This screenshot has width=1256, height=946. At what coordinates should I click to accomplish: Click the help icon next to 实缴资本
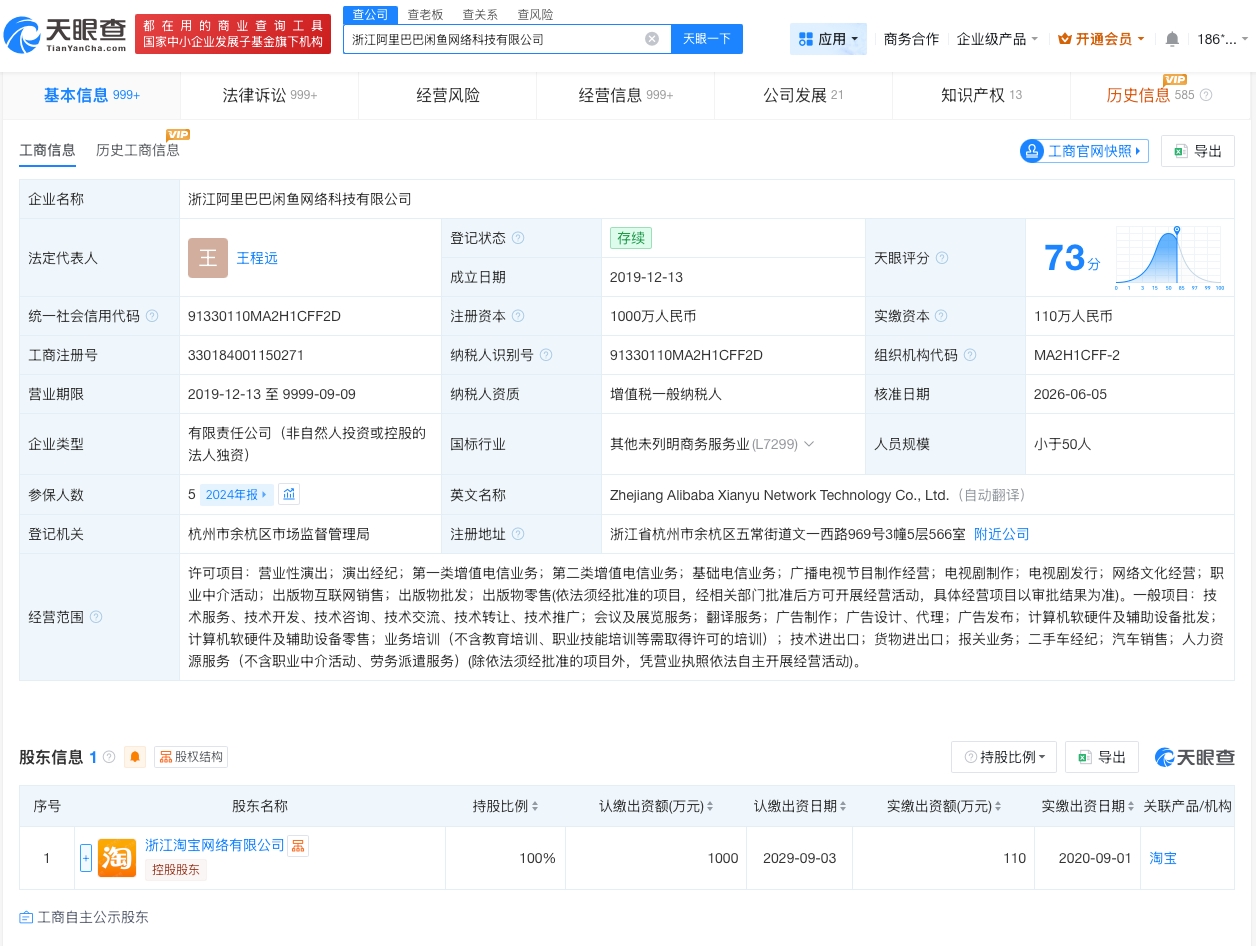pos(942,316)
